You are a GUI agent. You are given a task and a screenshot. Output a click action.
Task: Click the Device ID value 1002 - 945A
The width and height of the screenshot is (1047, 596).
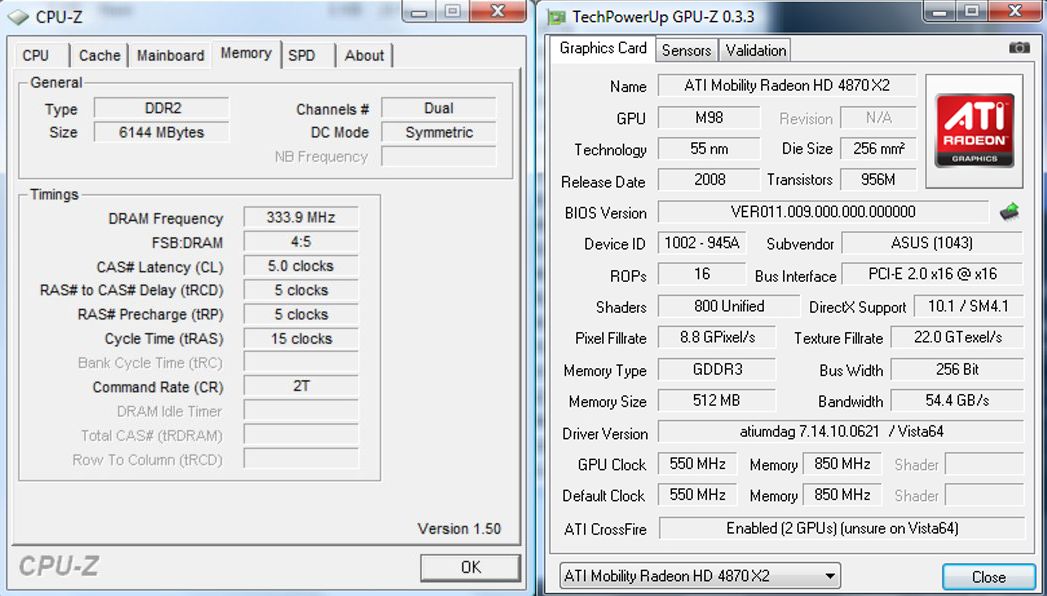(702, 243)
